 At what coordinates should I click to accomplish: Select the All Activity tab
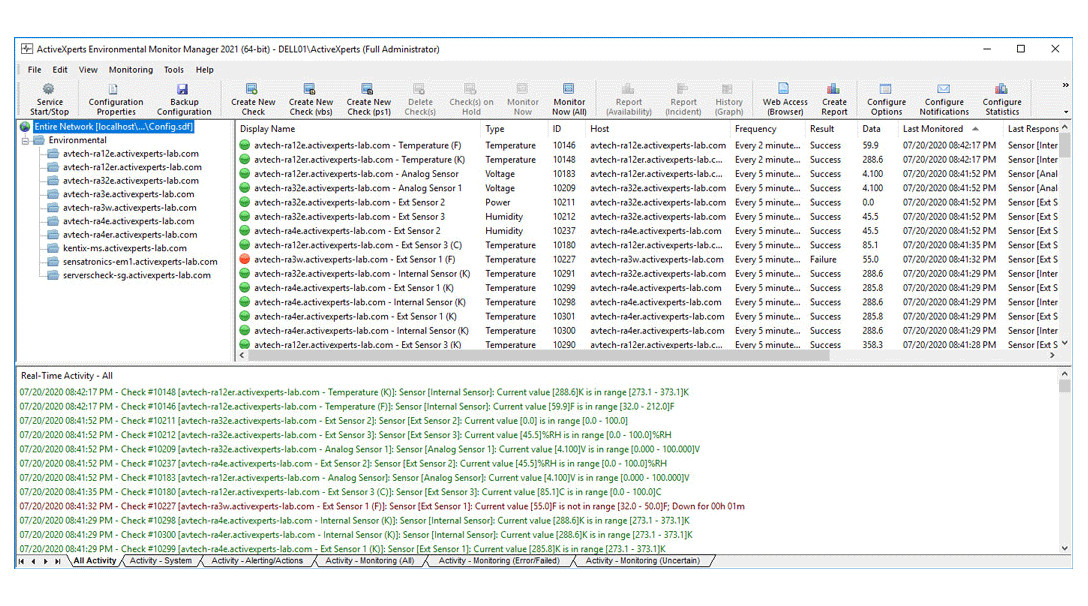[94, 561]
